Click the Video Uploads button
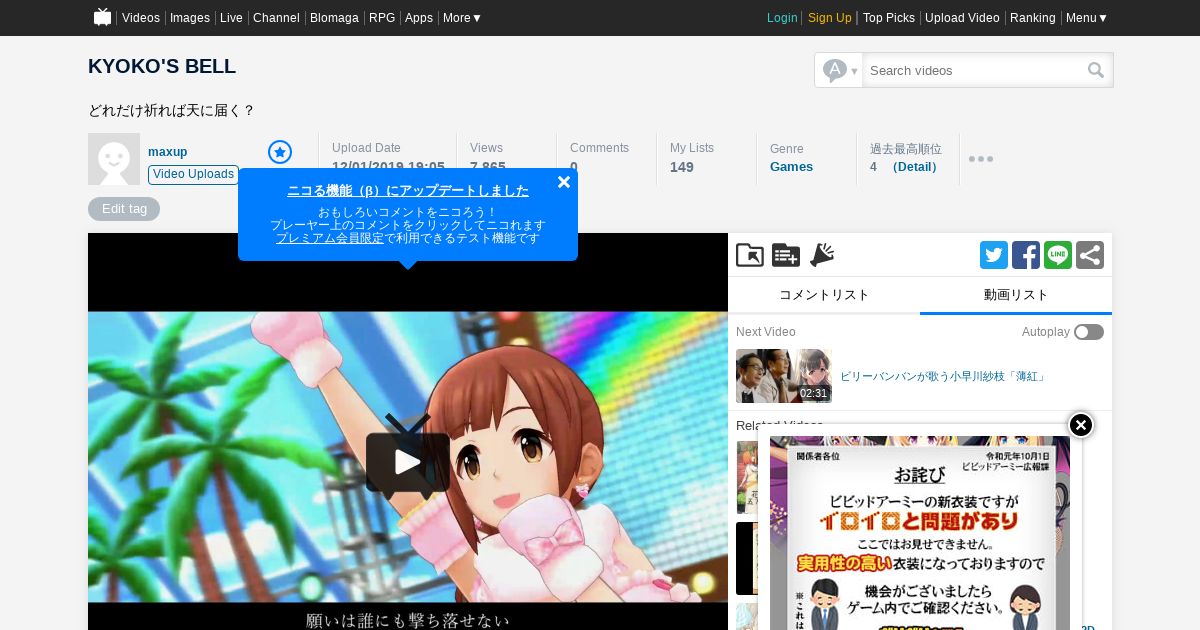 (194, 175)
